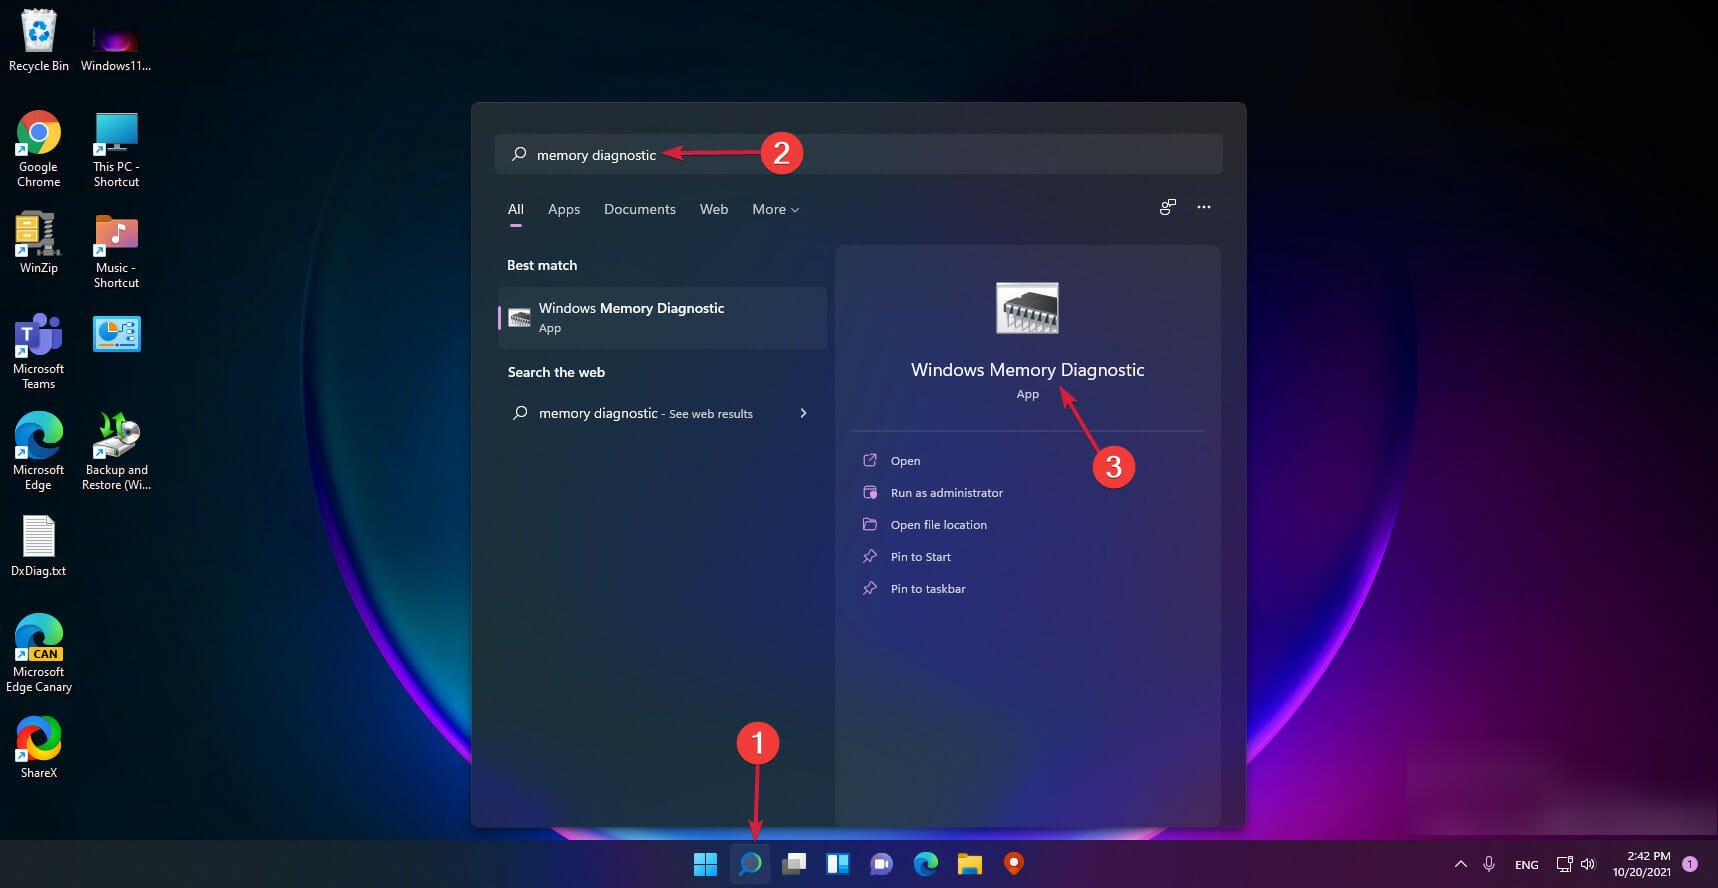Expand the More filter dropdown
Image resolution: width=1718 pixels, height=888 pixels.
click(776, 209)
